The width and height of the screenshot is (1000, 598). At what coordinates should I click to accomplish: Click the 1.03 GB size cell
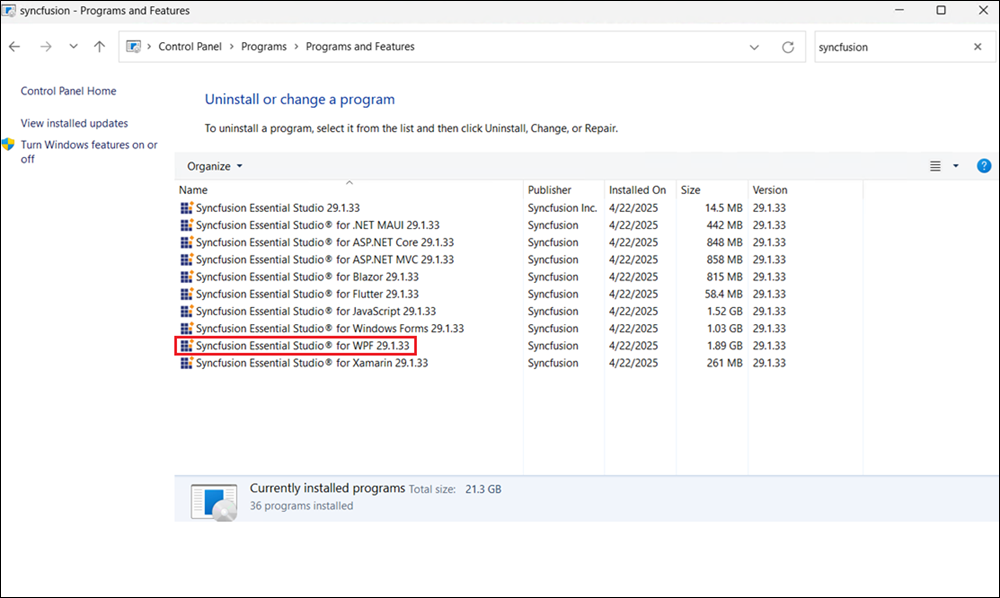tap(724, 328)
